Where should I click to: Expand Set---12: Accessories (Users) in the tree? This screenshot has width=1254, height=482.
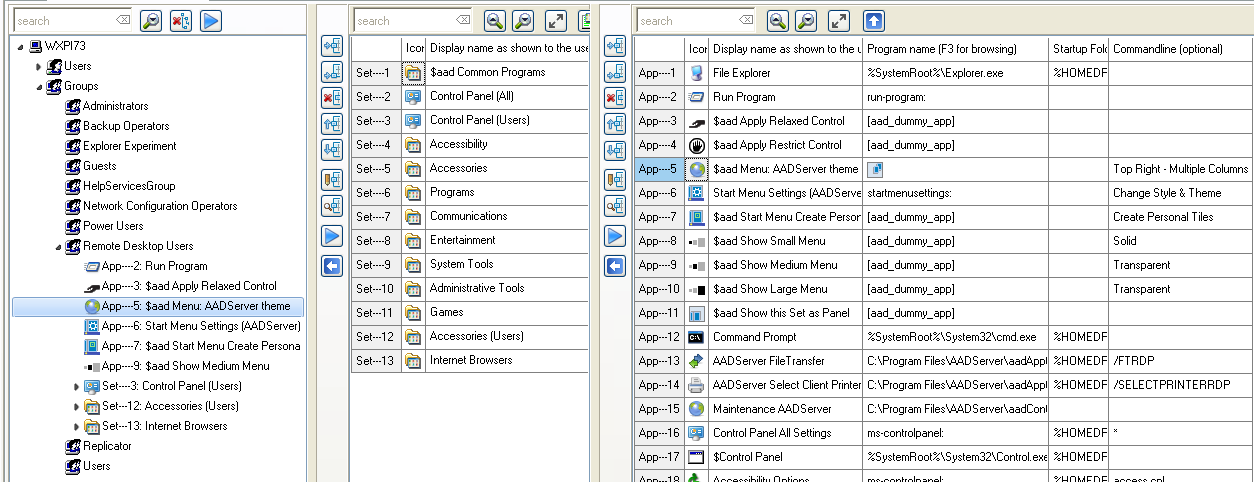pyautogui.click(x=77, y=406)
